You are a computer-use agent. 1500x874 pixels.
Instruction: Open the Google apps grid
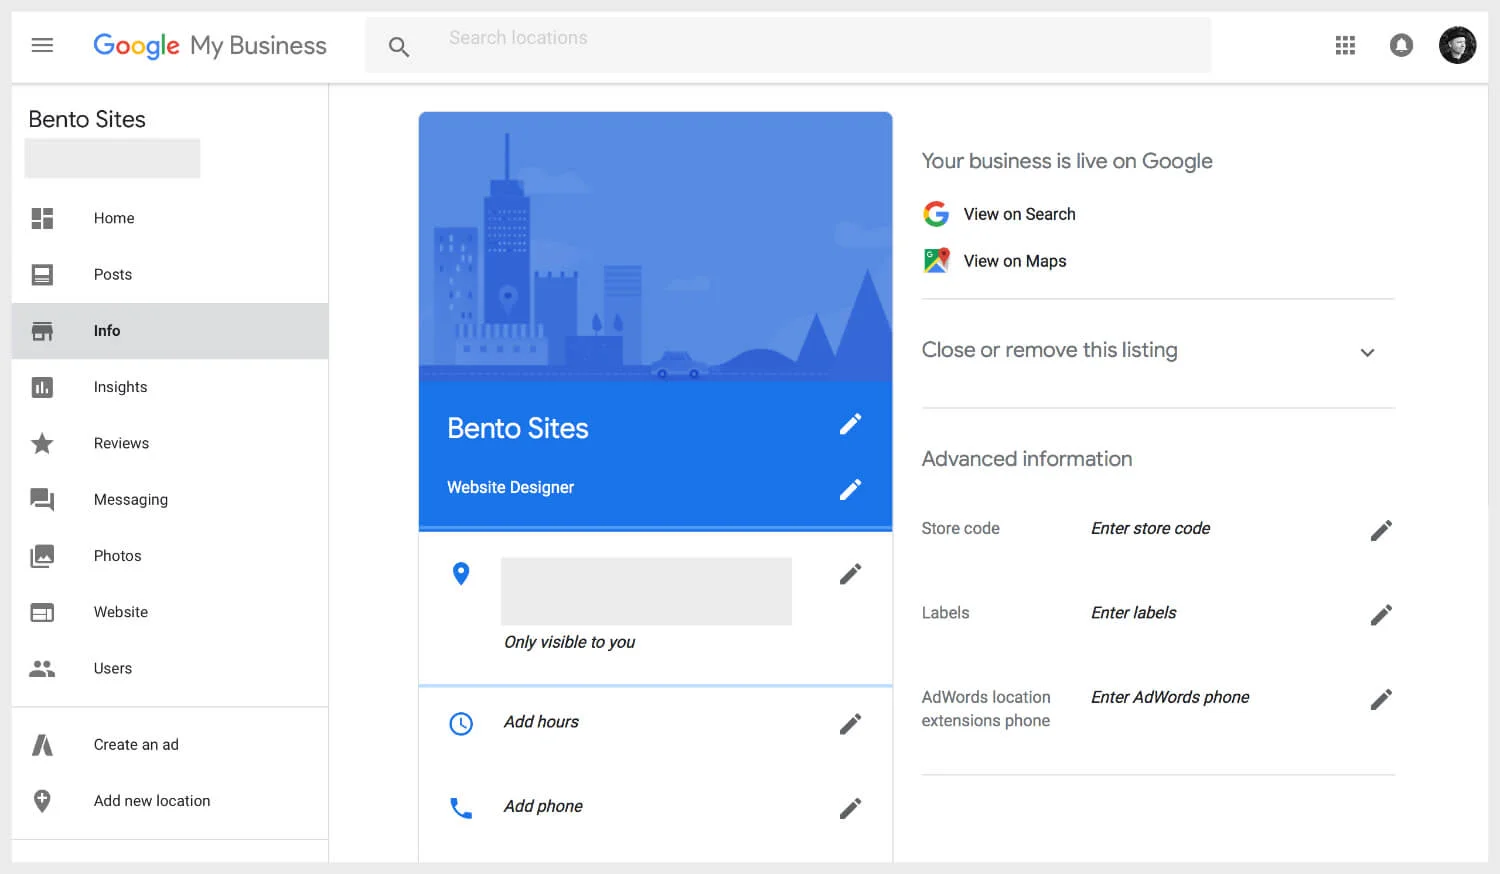[x=1345, y=45]
